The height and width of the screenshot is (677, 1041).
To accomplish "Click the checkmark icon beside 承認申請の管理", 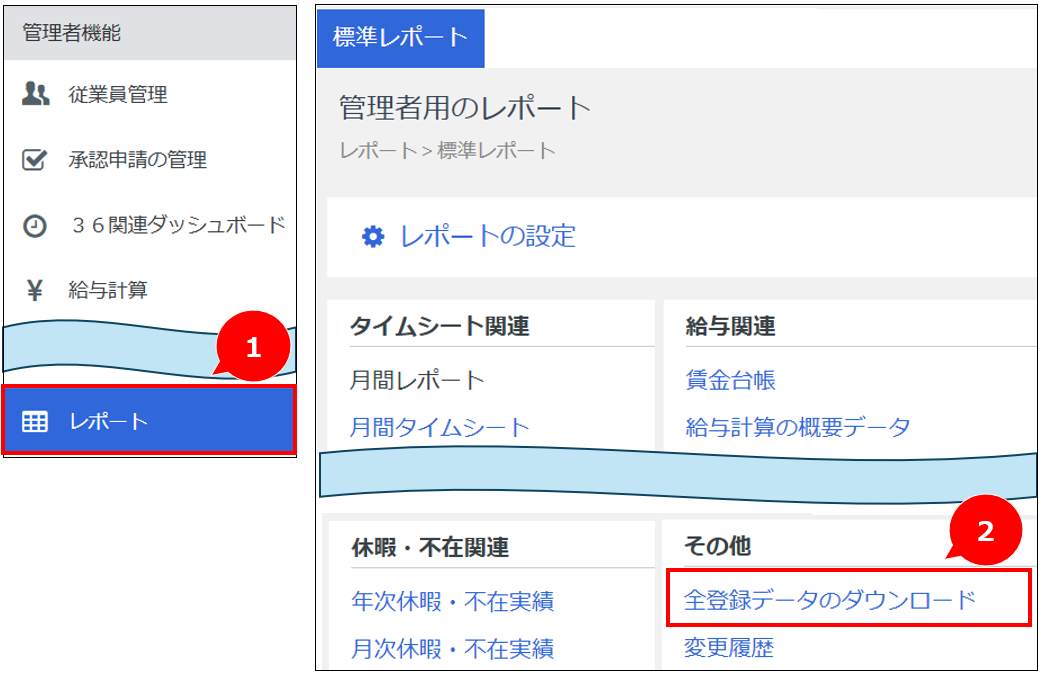I will tap(35, 160).
